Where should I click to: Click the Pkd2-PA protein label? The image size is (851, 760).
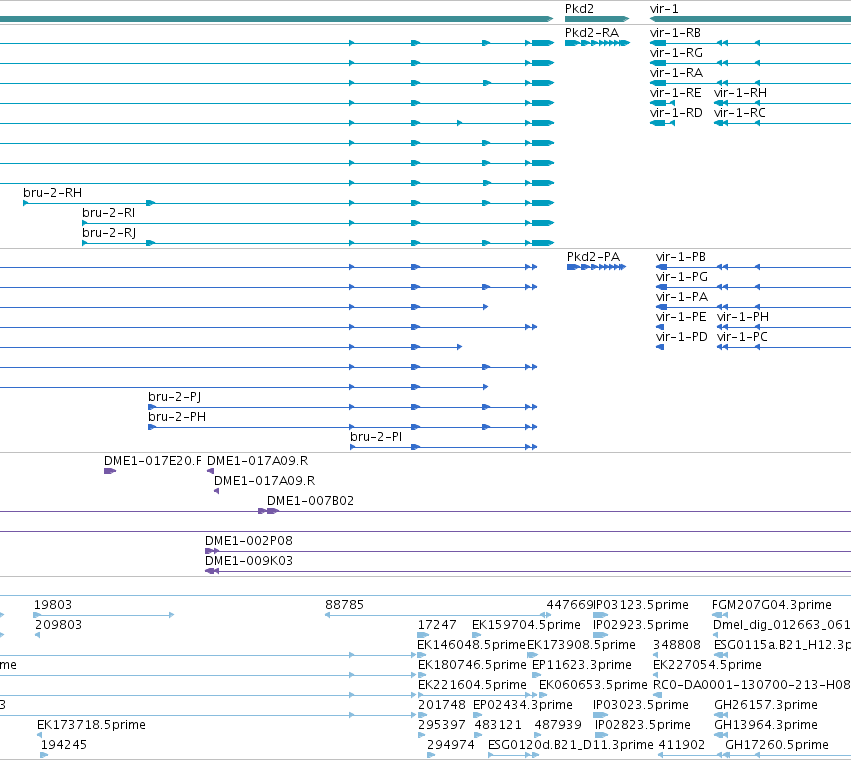(593, 257)
